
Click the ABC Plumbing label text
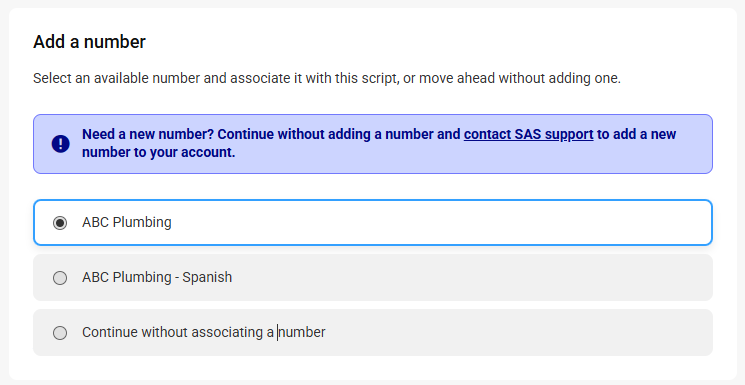pos(126,222)
